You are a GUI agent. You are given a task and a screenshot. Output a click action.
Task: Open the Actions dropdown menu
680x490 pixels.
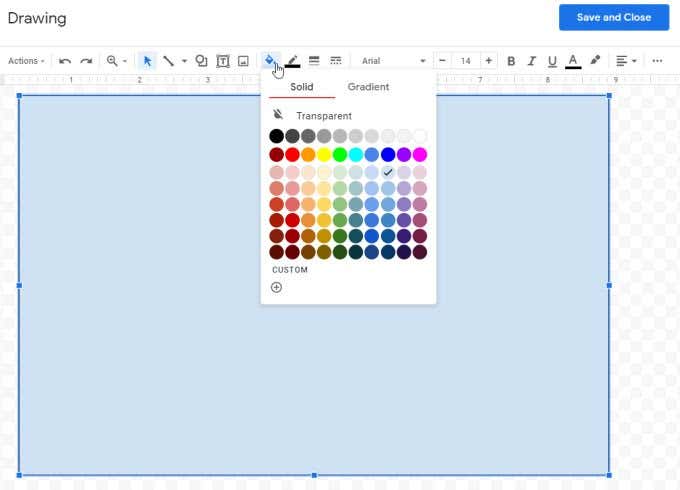(x=26, y=61)
